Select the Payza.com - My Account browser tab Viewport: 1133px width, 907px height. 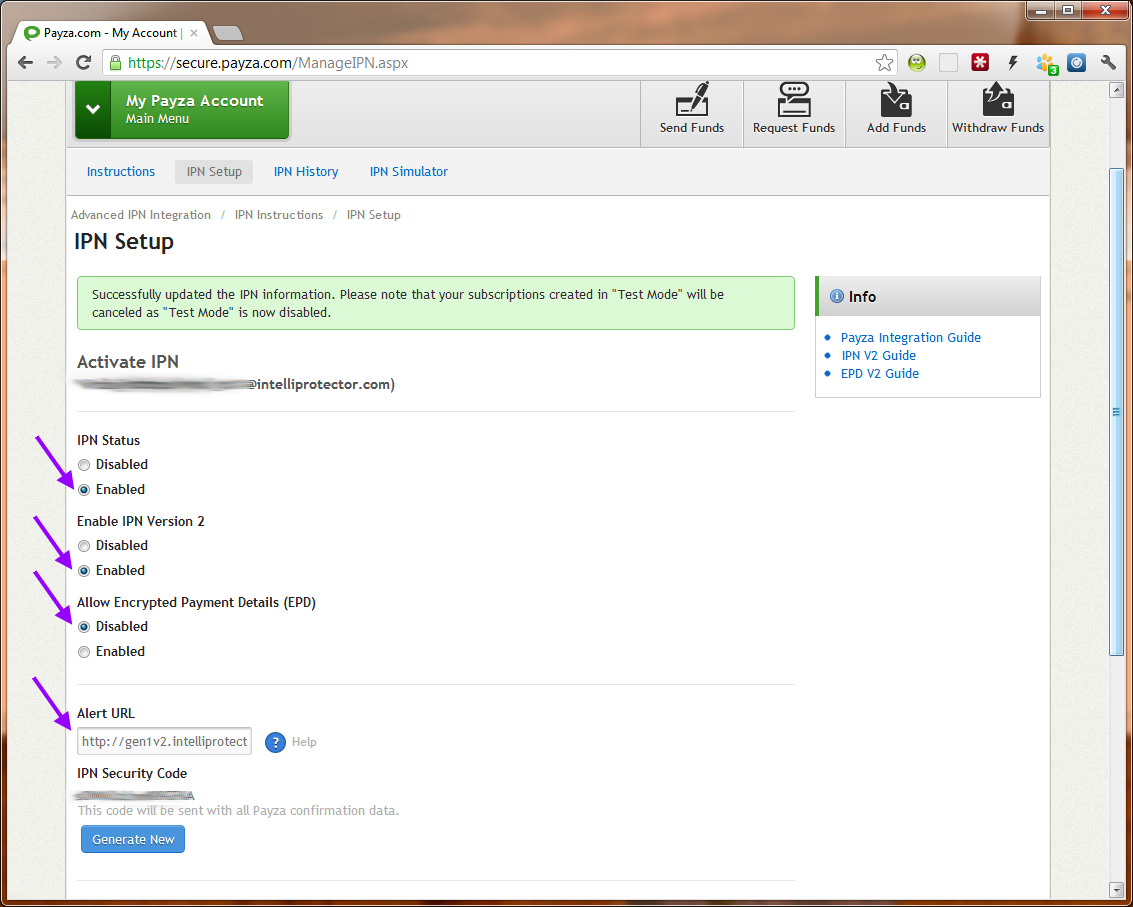(x=111, y=33)
